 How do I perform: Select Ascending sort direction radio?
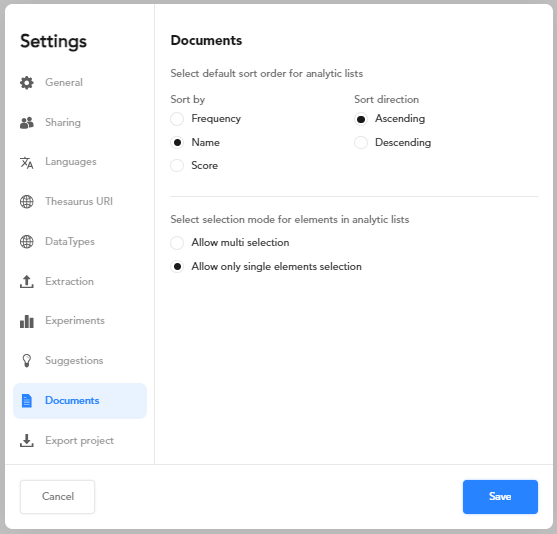point(361,119)
